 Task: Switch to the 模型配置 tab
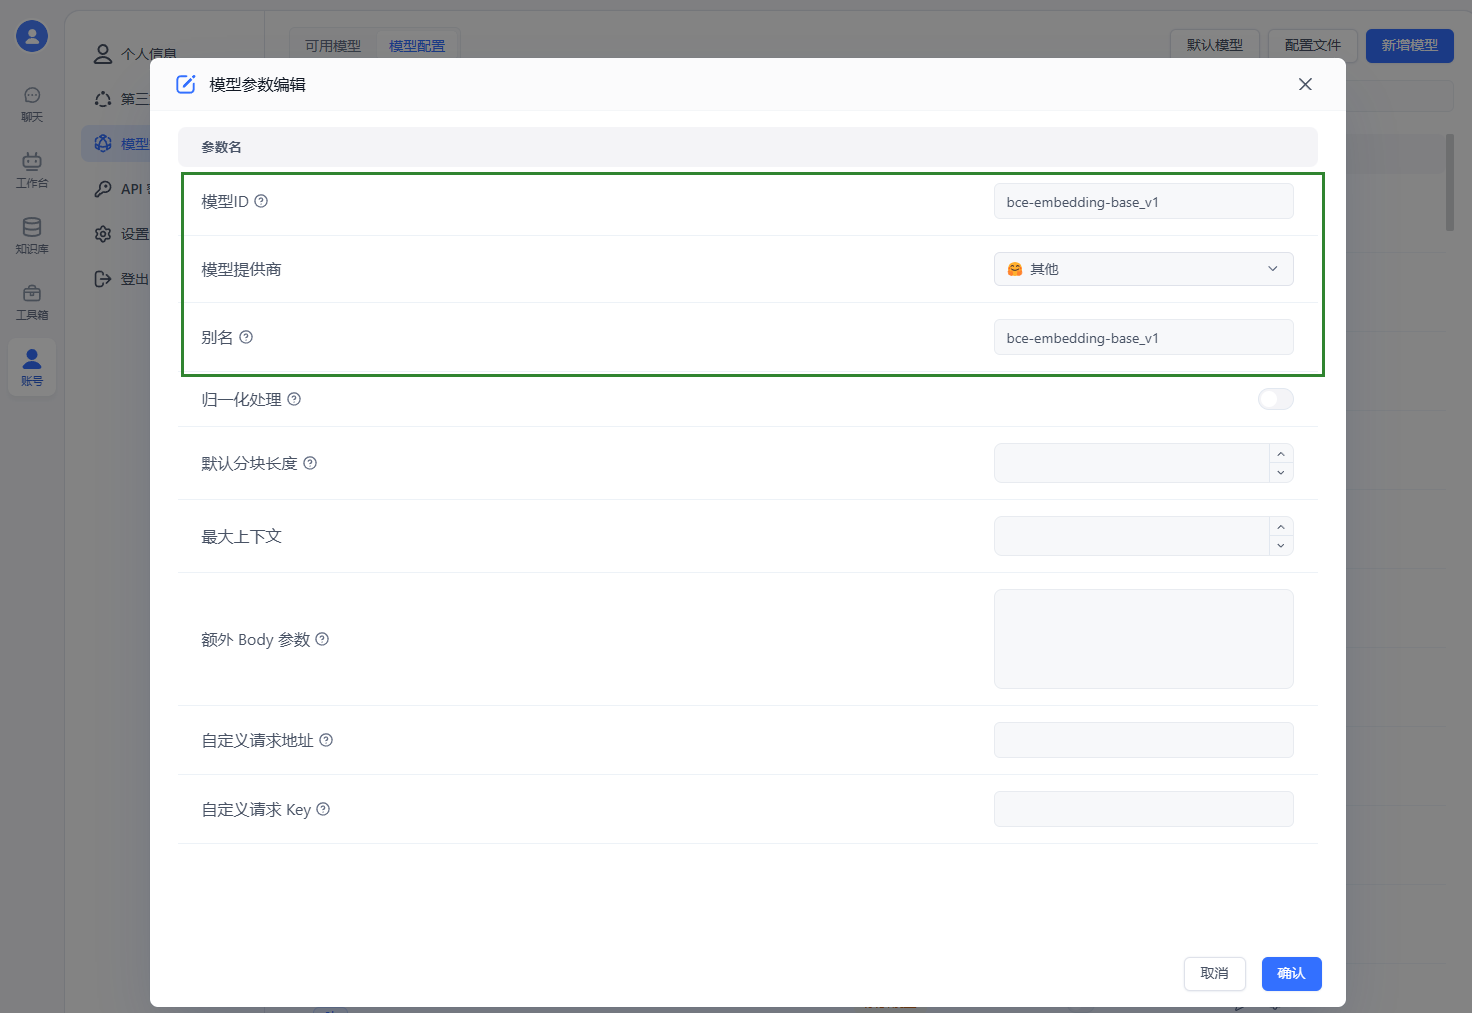417,46
